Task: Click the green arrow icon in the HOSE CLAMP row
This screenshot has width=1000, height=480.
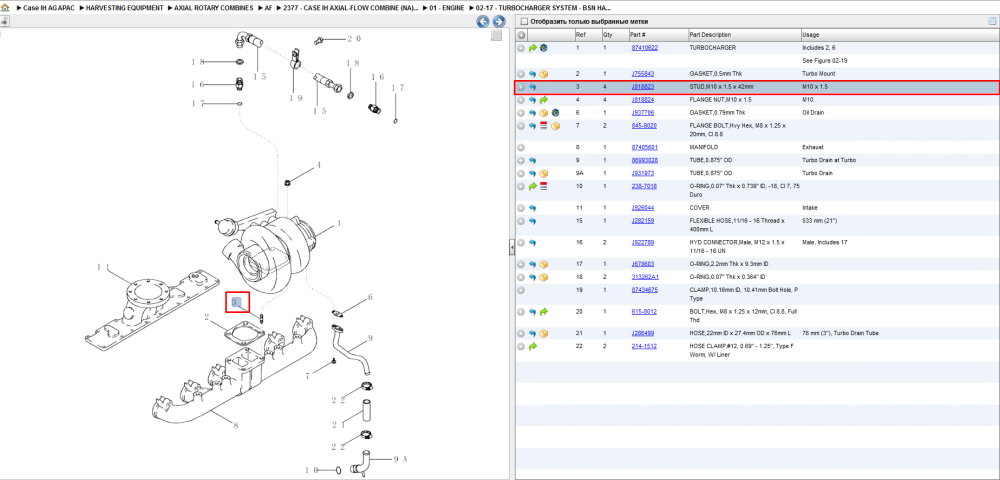Action: (x=533, y=346)
